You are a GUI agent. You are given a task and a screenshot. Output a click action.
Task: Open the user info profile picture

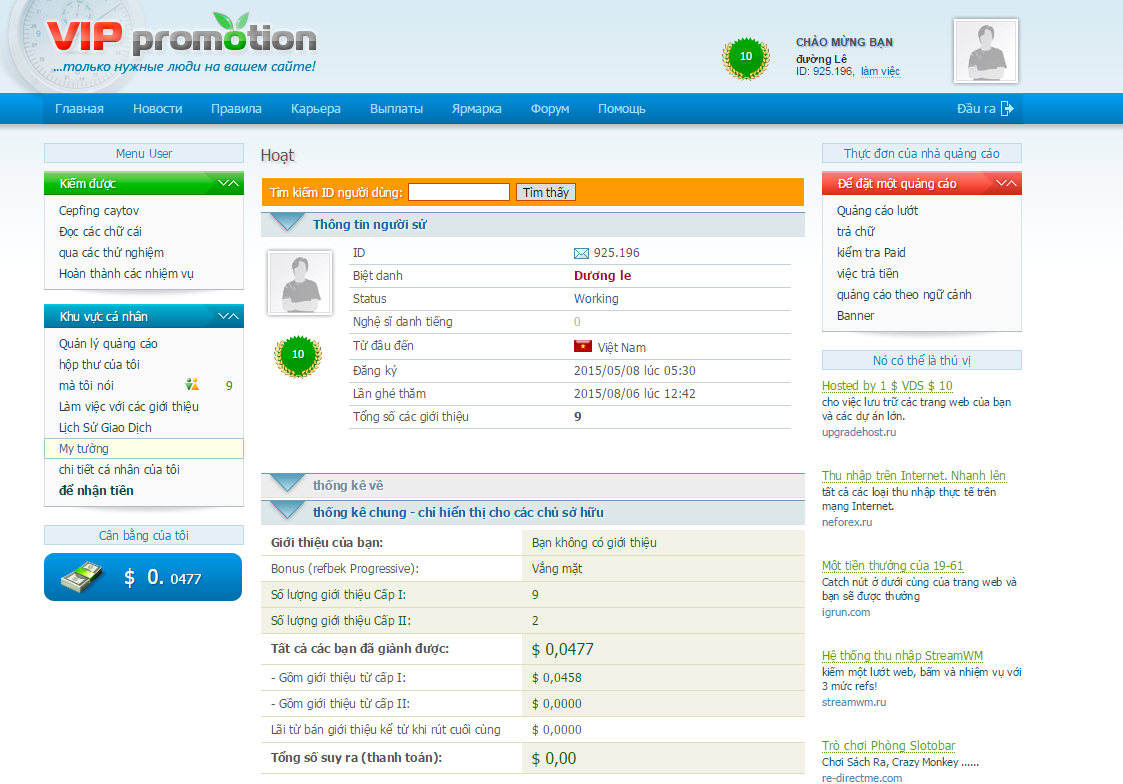coord(299,283)
